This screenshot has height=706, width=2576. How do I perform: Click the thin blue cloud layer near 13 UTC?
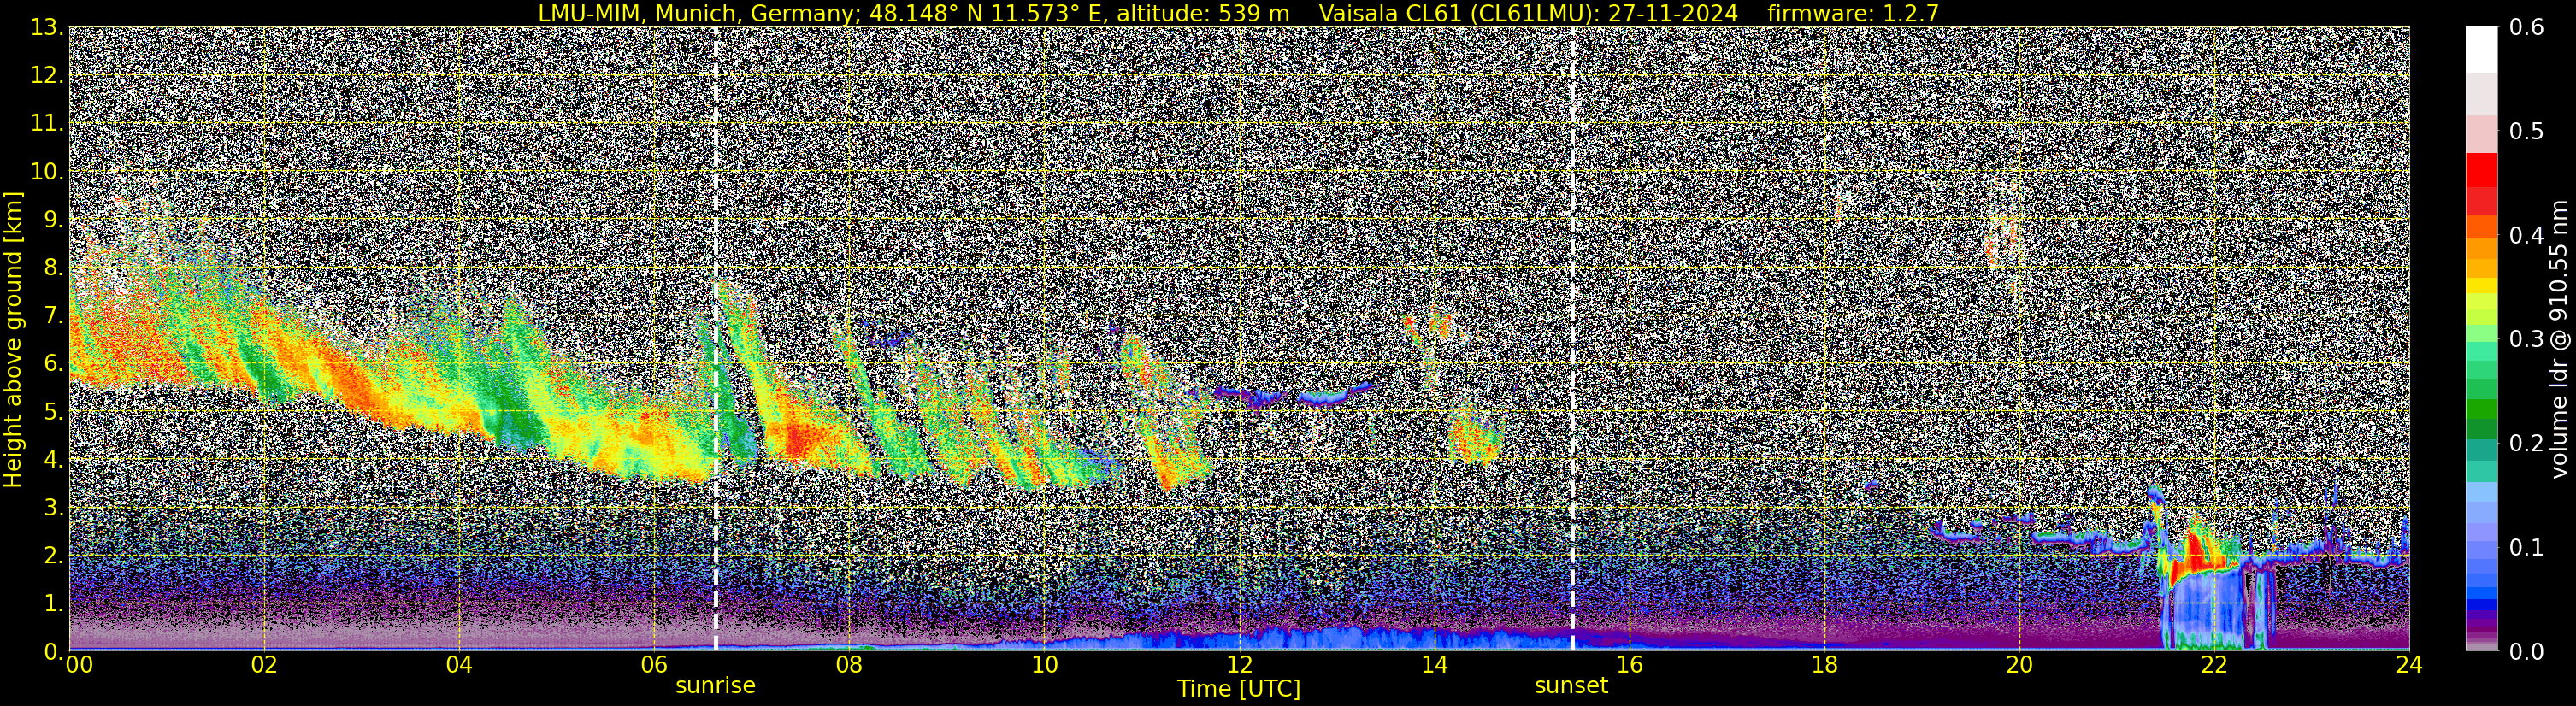point(1335,394)
